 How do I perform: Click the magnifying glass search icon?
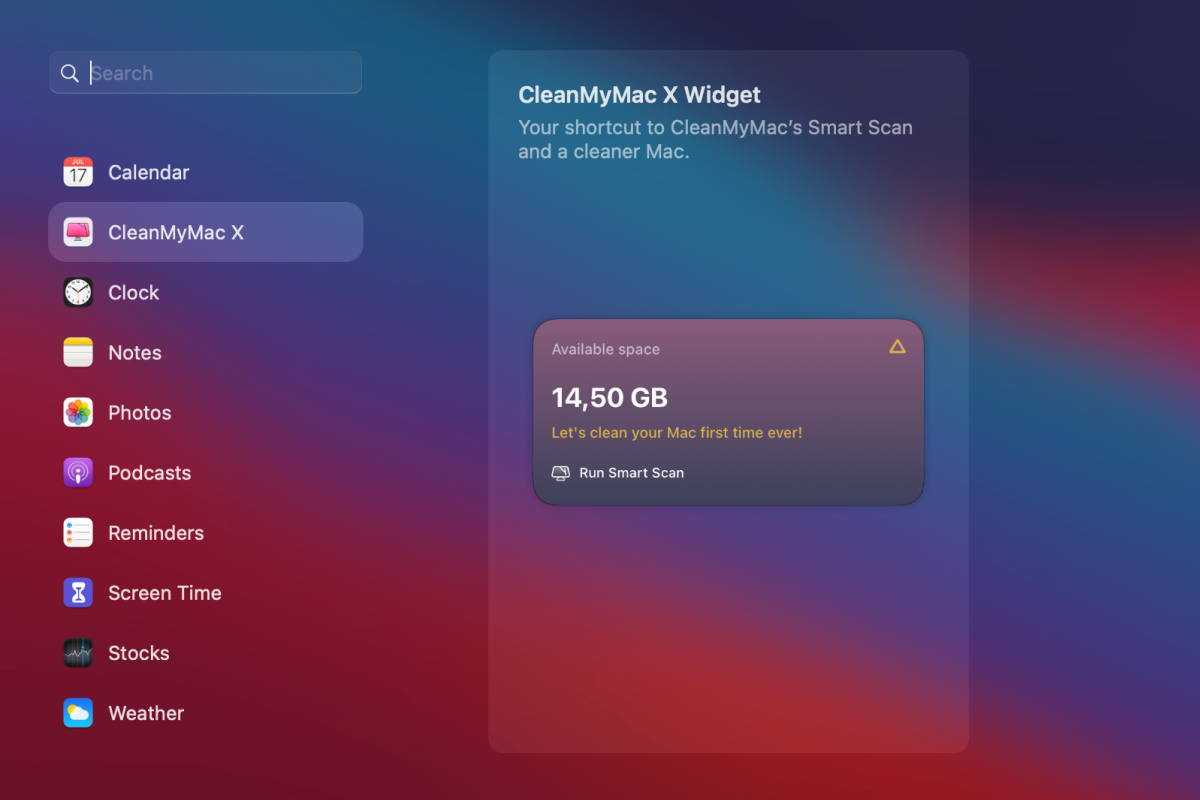click(69, 73)
